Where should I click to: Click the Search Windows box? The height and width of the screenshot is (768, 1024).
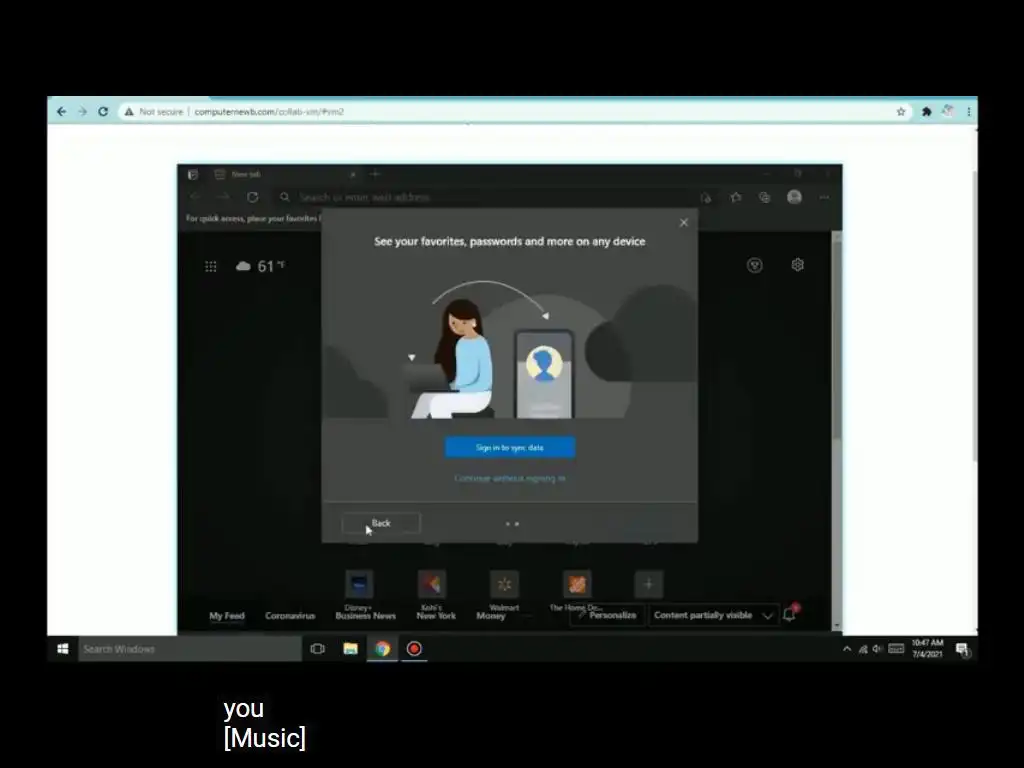189,648
